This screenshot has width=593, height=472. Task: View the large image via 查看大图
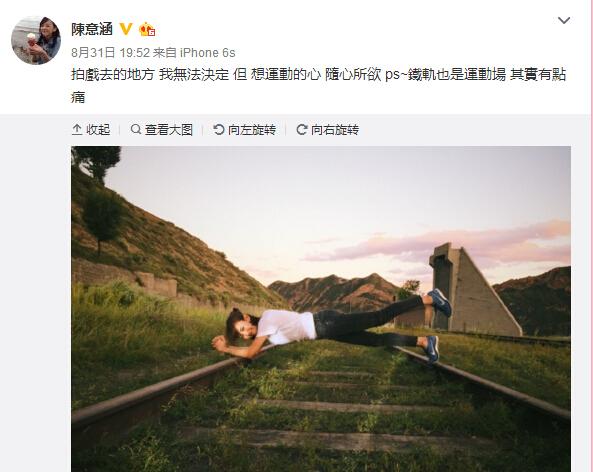click(x=162, y=130)
